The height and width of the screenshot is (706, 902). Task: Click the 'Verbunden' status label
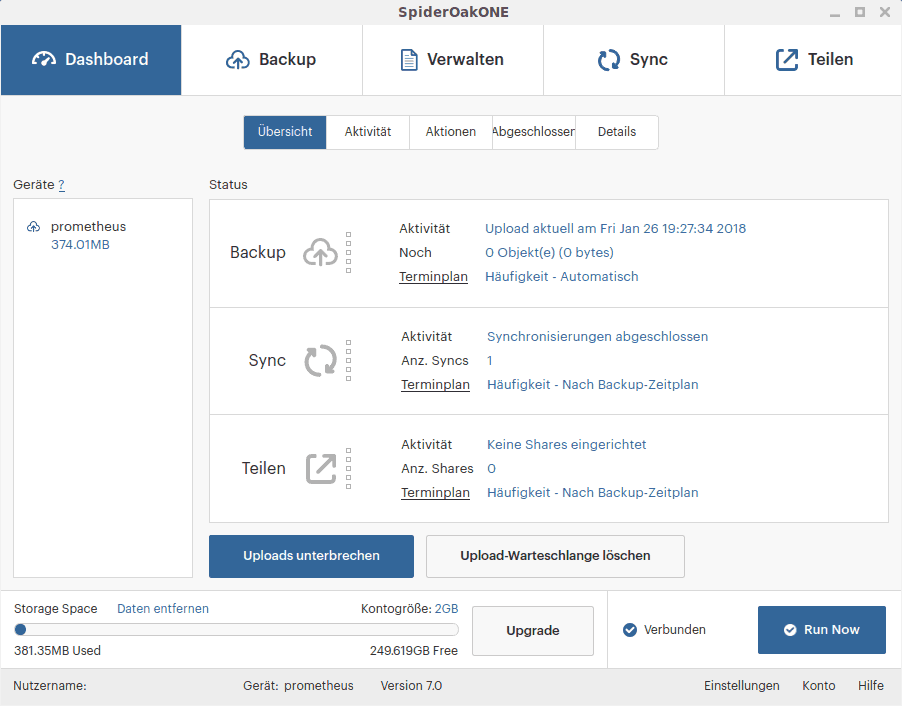coord(674,630)
